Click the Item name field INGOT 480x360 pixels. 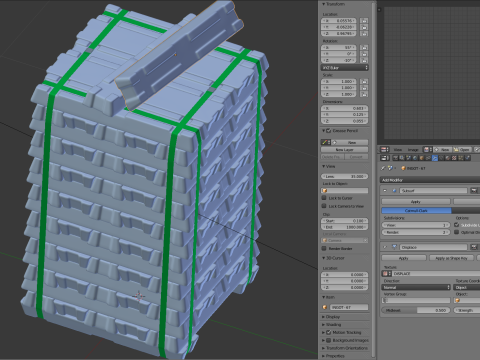tap(349, 307)
